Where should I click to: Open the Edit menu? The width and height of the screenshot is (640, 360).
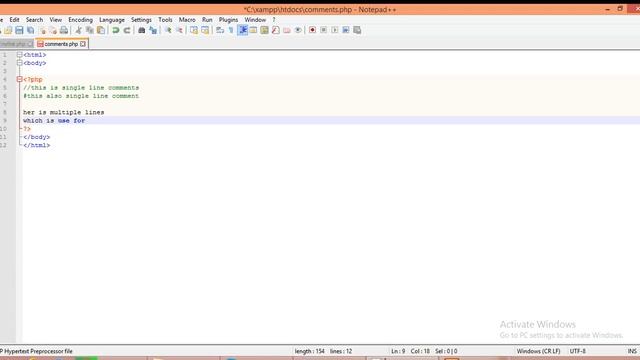(14, 20)
